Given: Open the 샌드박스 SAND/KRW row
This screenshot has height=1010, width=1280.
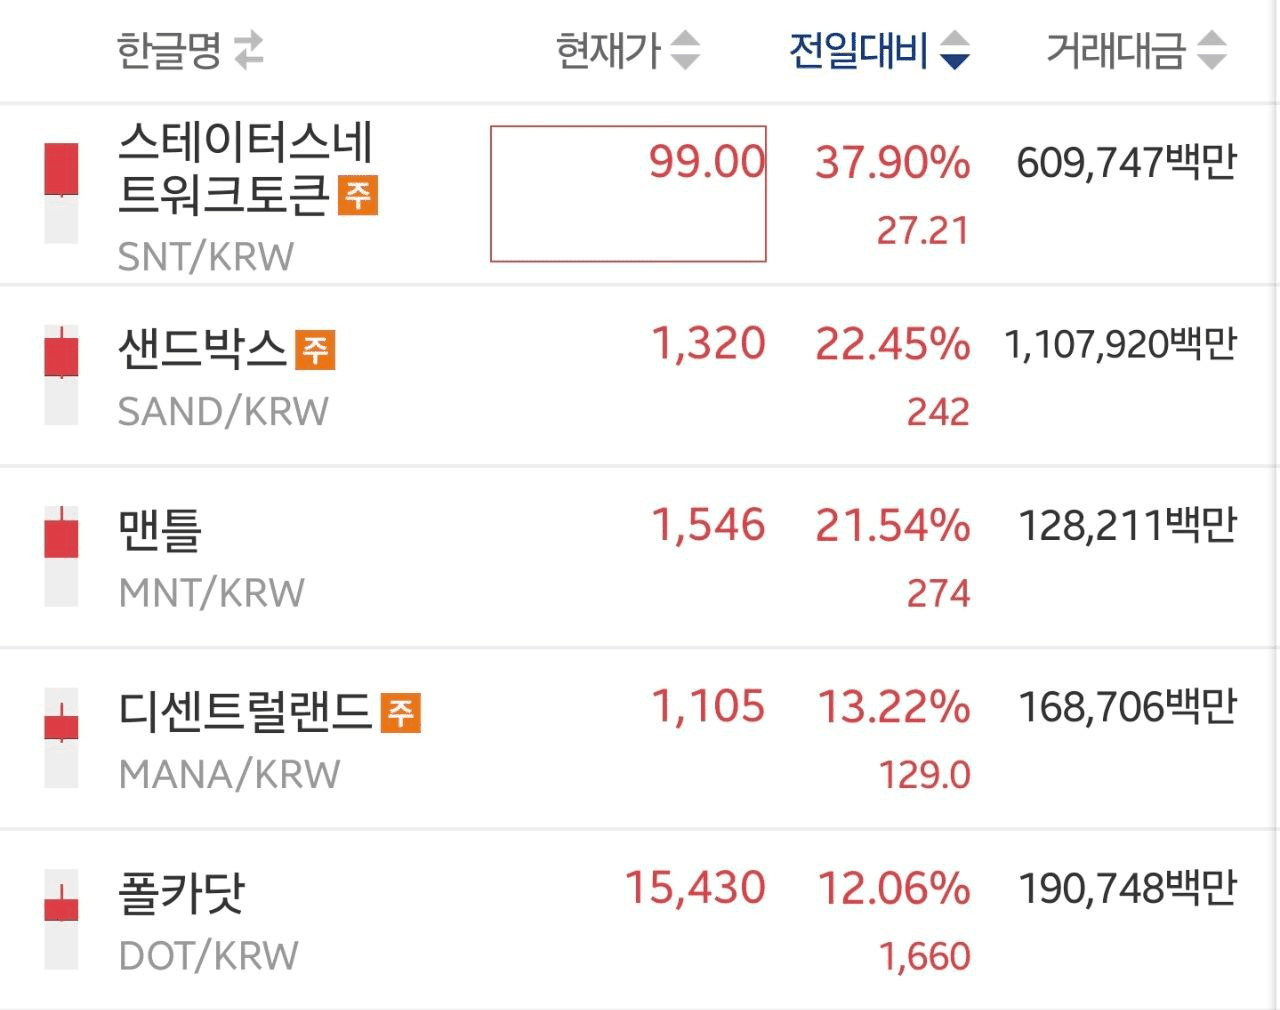Looking at the screenshot, I should pos(638,376).
